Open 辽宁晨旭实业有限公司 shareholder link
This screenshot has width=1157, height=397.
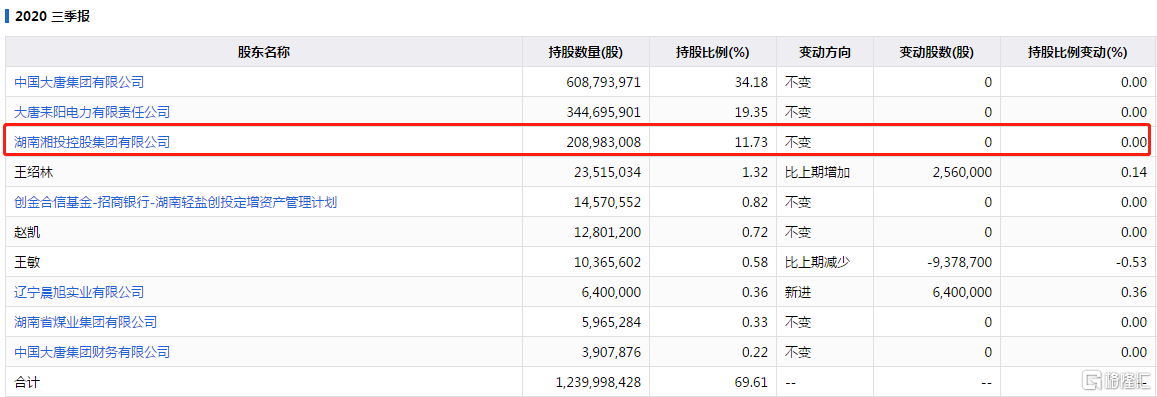79,292
